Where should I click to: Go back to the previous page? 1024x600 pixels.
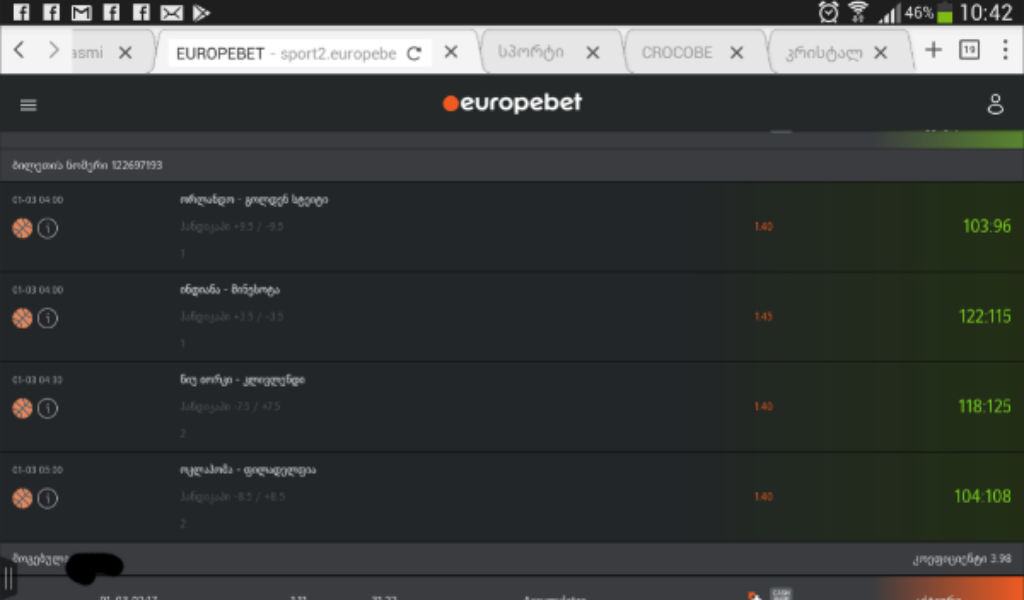(19, 50)
